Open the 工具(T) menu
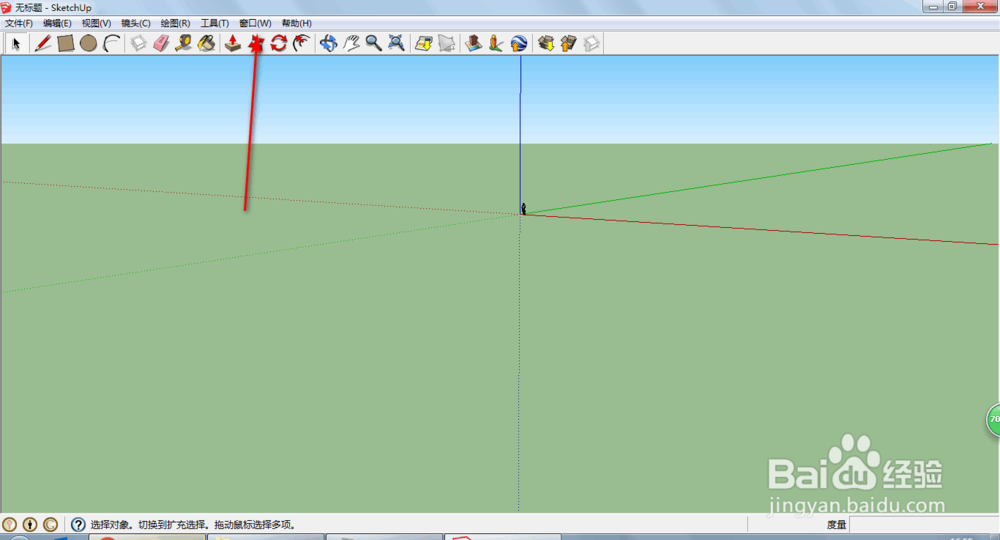The width and height of the screenshot is (1000, 540). coord(215,23)
